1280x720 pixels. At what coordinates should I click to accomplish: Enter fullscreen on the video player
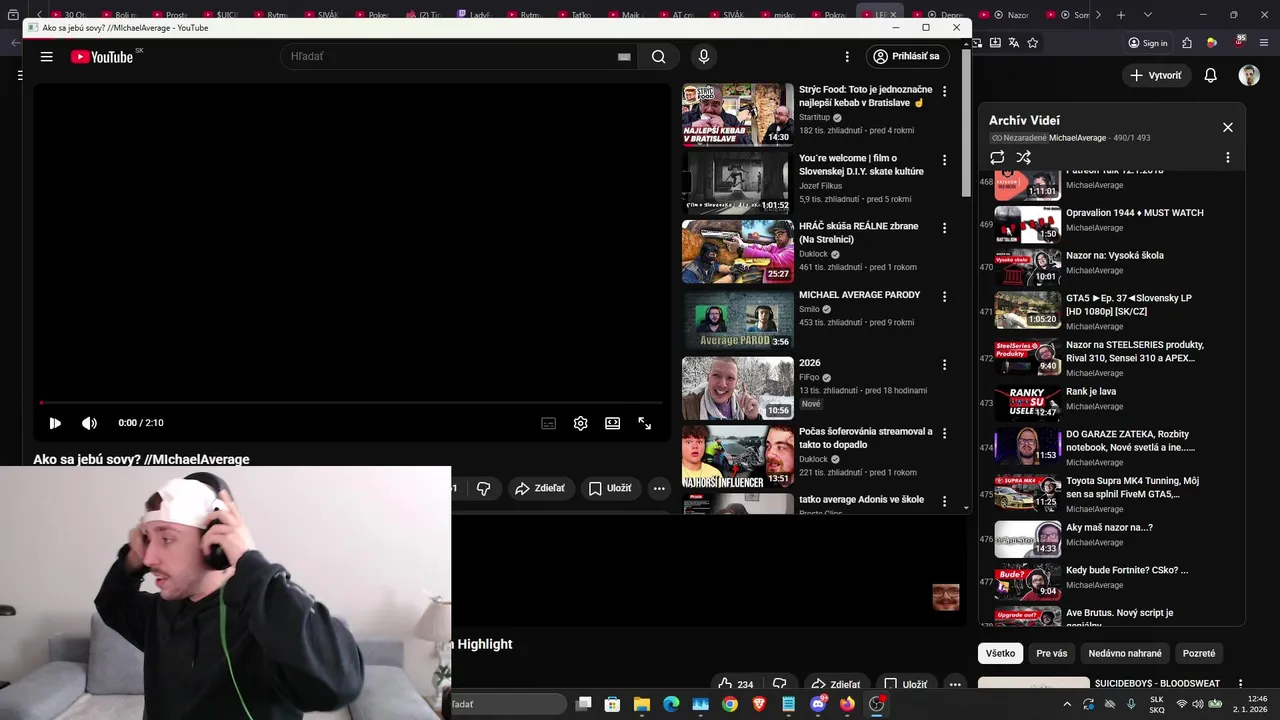(x=644, y=423)
